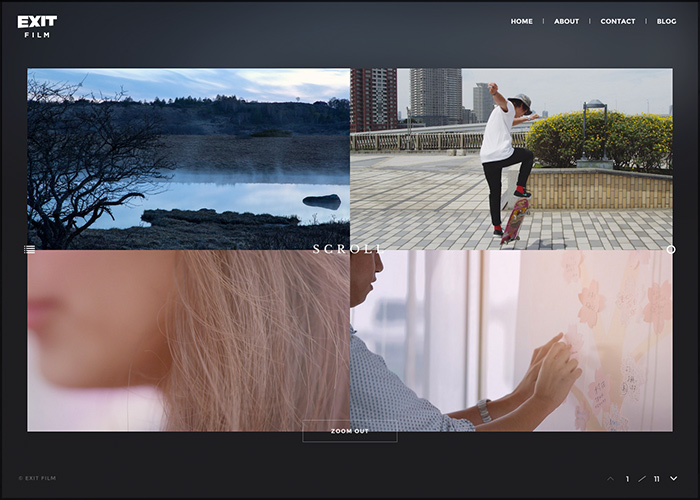The image size is (700, 500).
Task: Navigate to the ABOUT page
Action: (566, 21)
